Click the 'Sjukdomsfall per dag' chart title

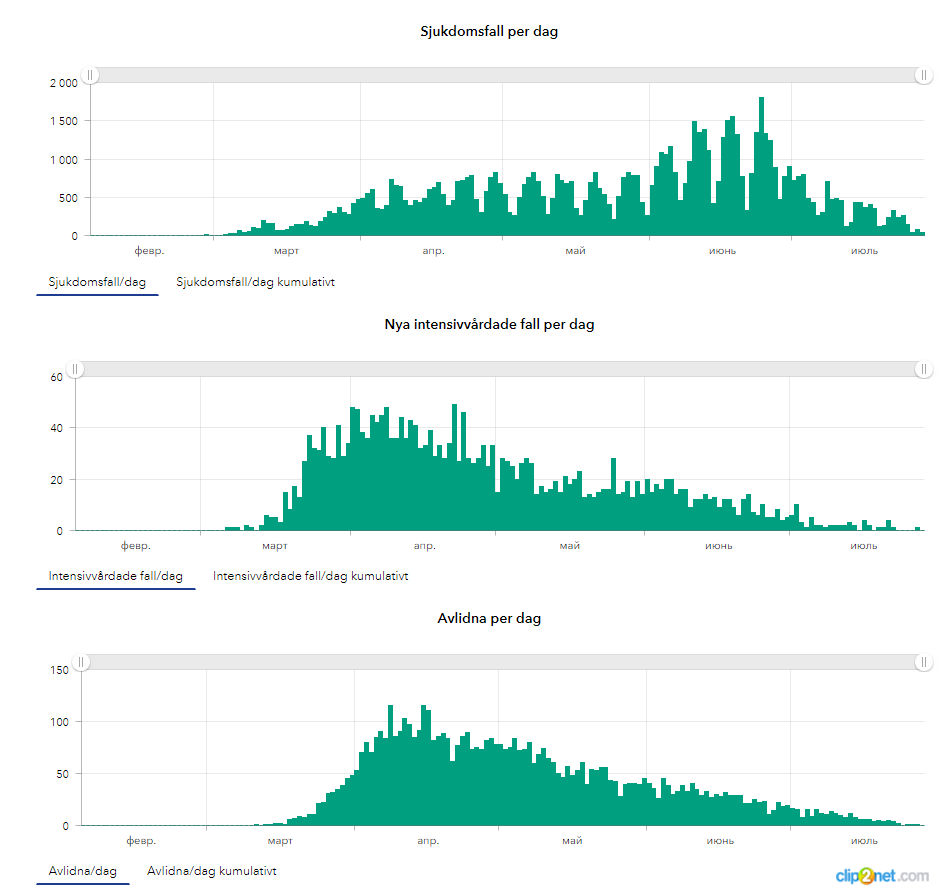click(x=489, y=31)
